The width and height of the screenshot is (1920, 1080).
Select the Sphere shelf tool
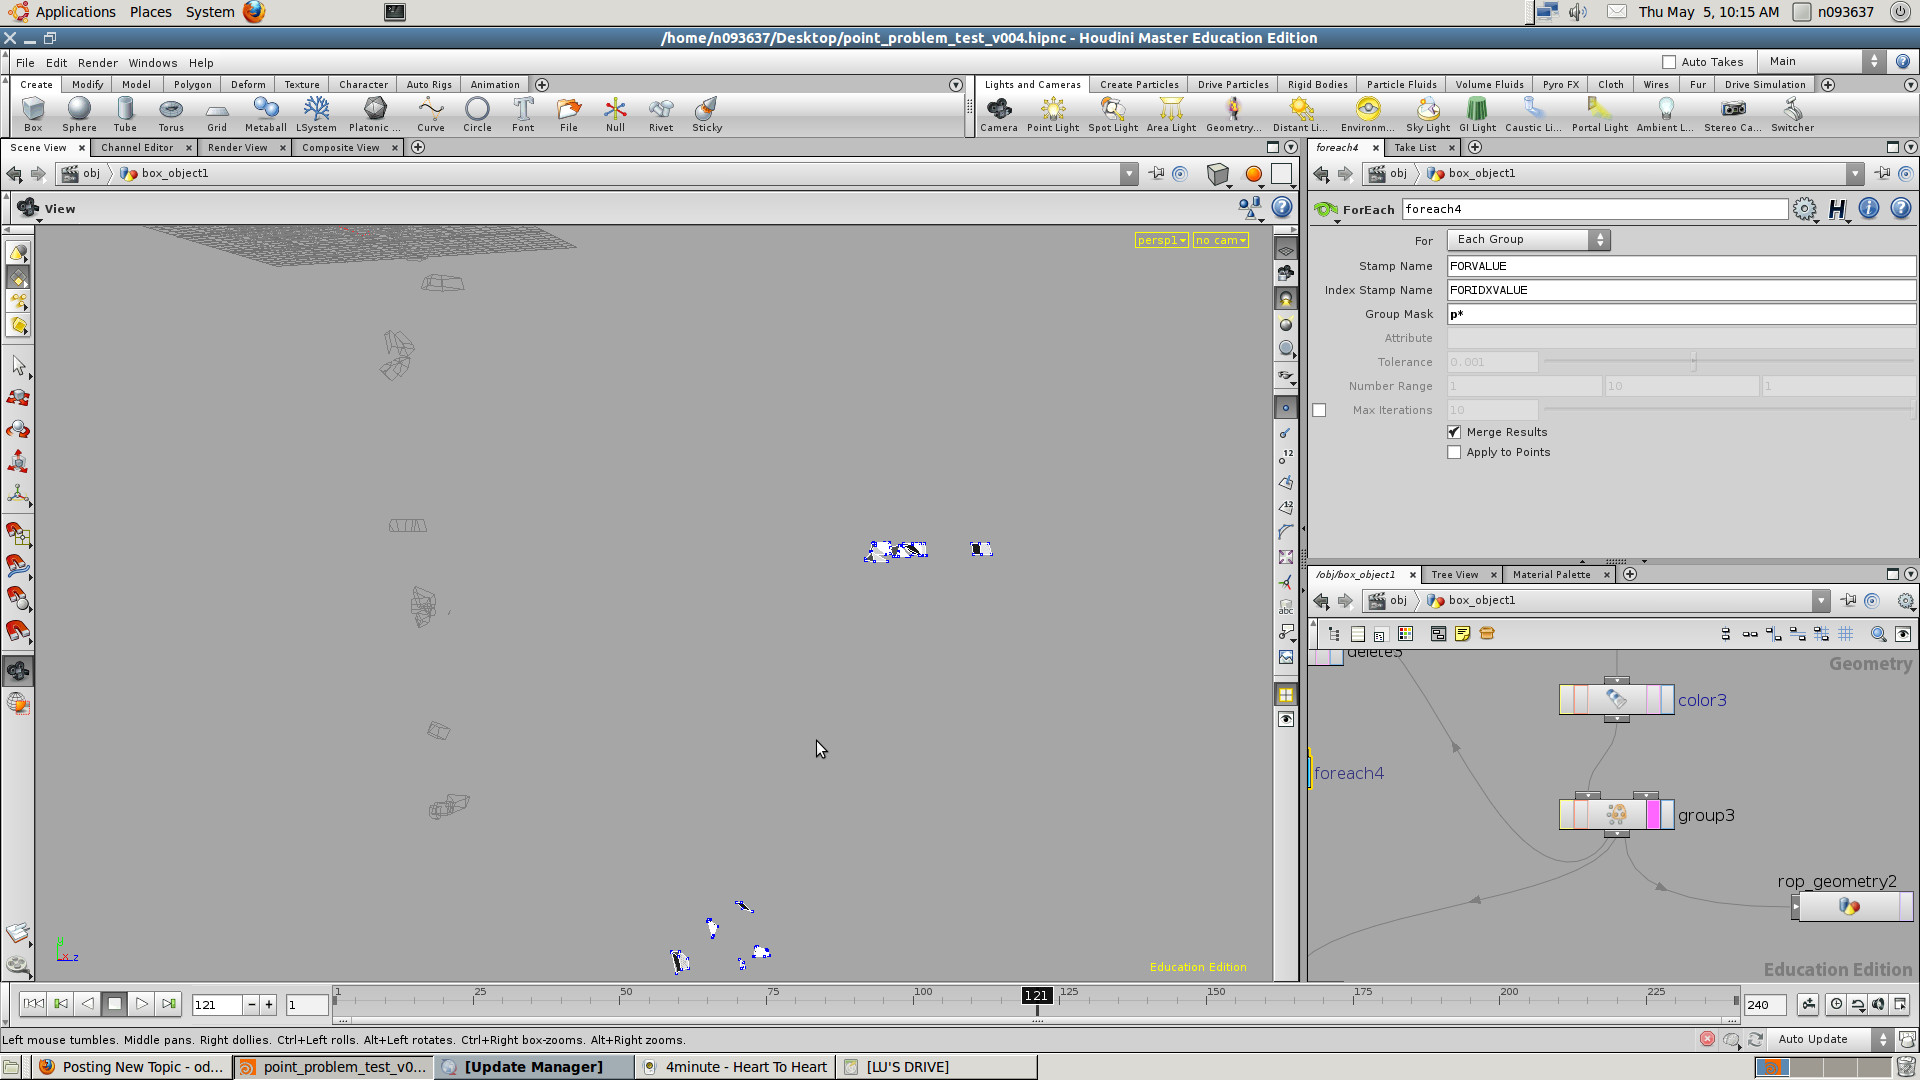79,114
